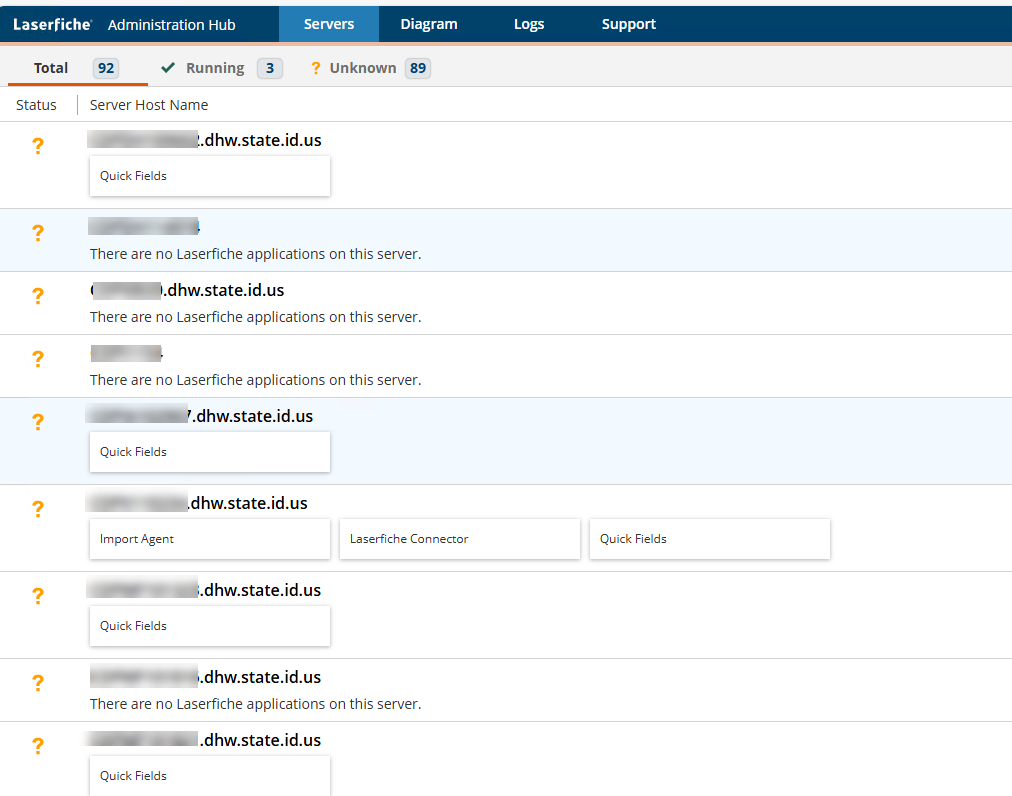
Task: Click the fifth server row's unknown status icon
Action: (38, 421)
